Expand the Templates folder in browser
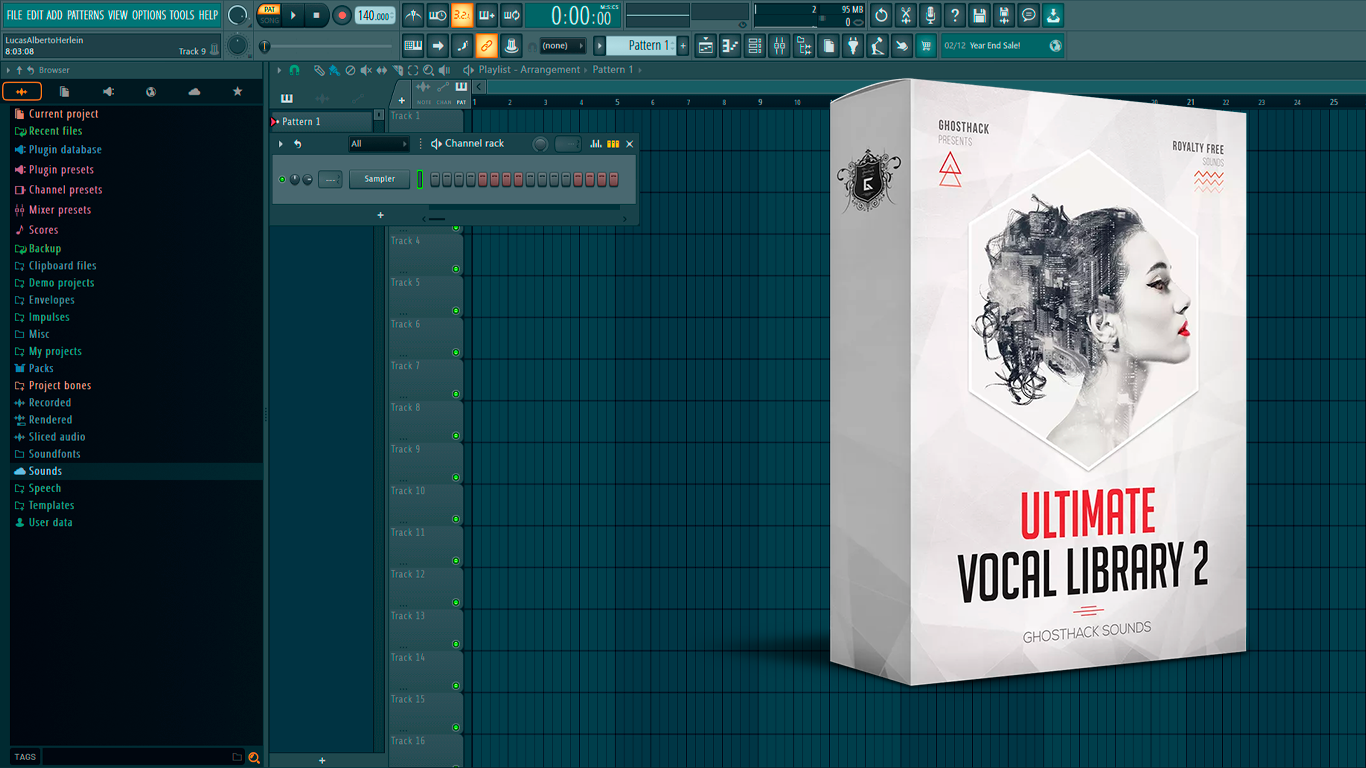The width and height of the screenshot is (1366, 768). pos(51,505)
